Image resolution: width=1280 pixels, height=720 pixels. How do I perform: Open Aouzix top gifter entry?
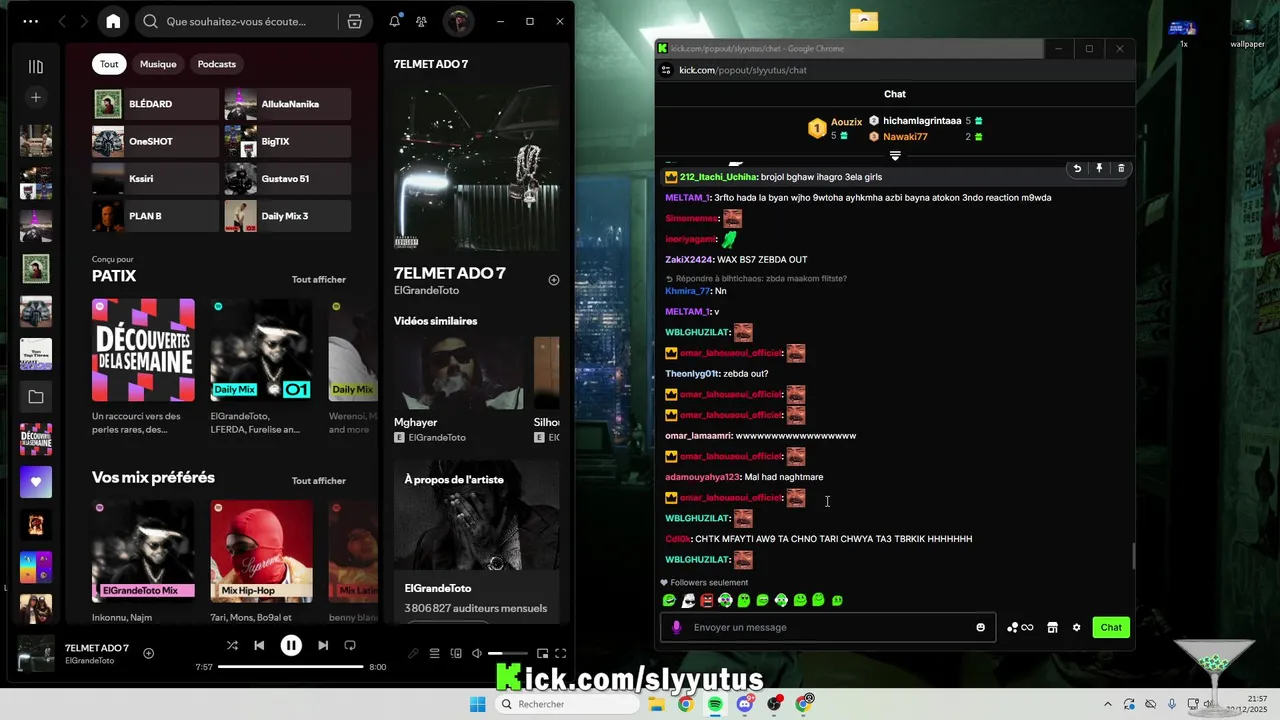pos(836,128)
